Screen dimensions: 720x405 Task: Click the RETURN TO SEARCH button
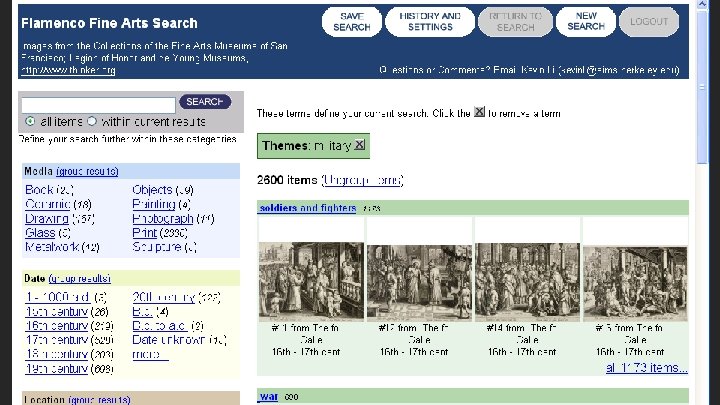click(x=515, y=22)
